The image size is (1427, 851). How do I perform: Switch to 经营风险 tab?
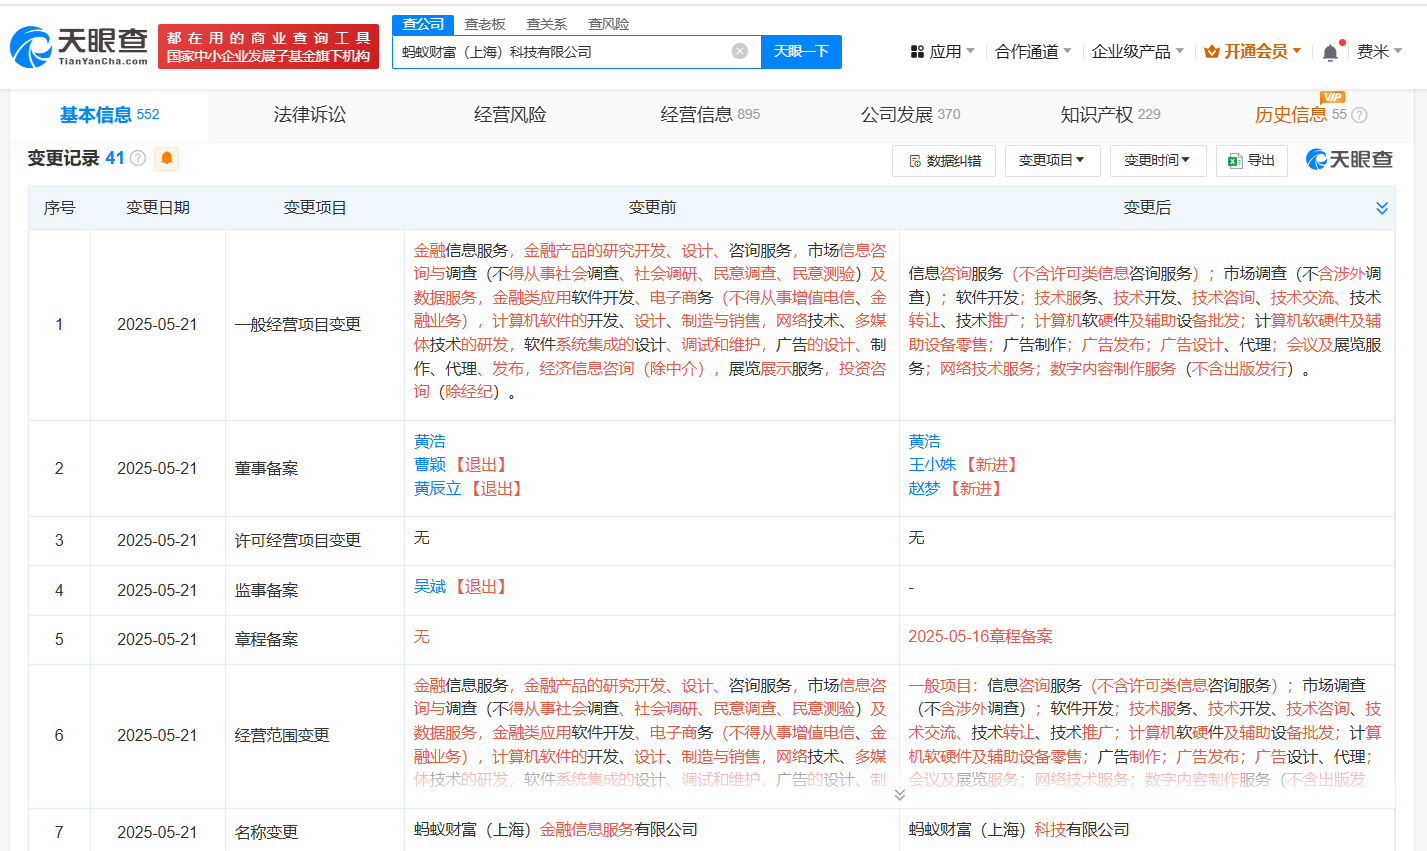(510, 115)
